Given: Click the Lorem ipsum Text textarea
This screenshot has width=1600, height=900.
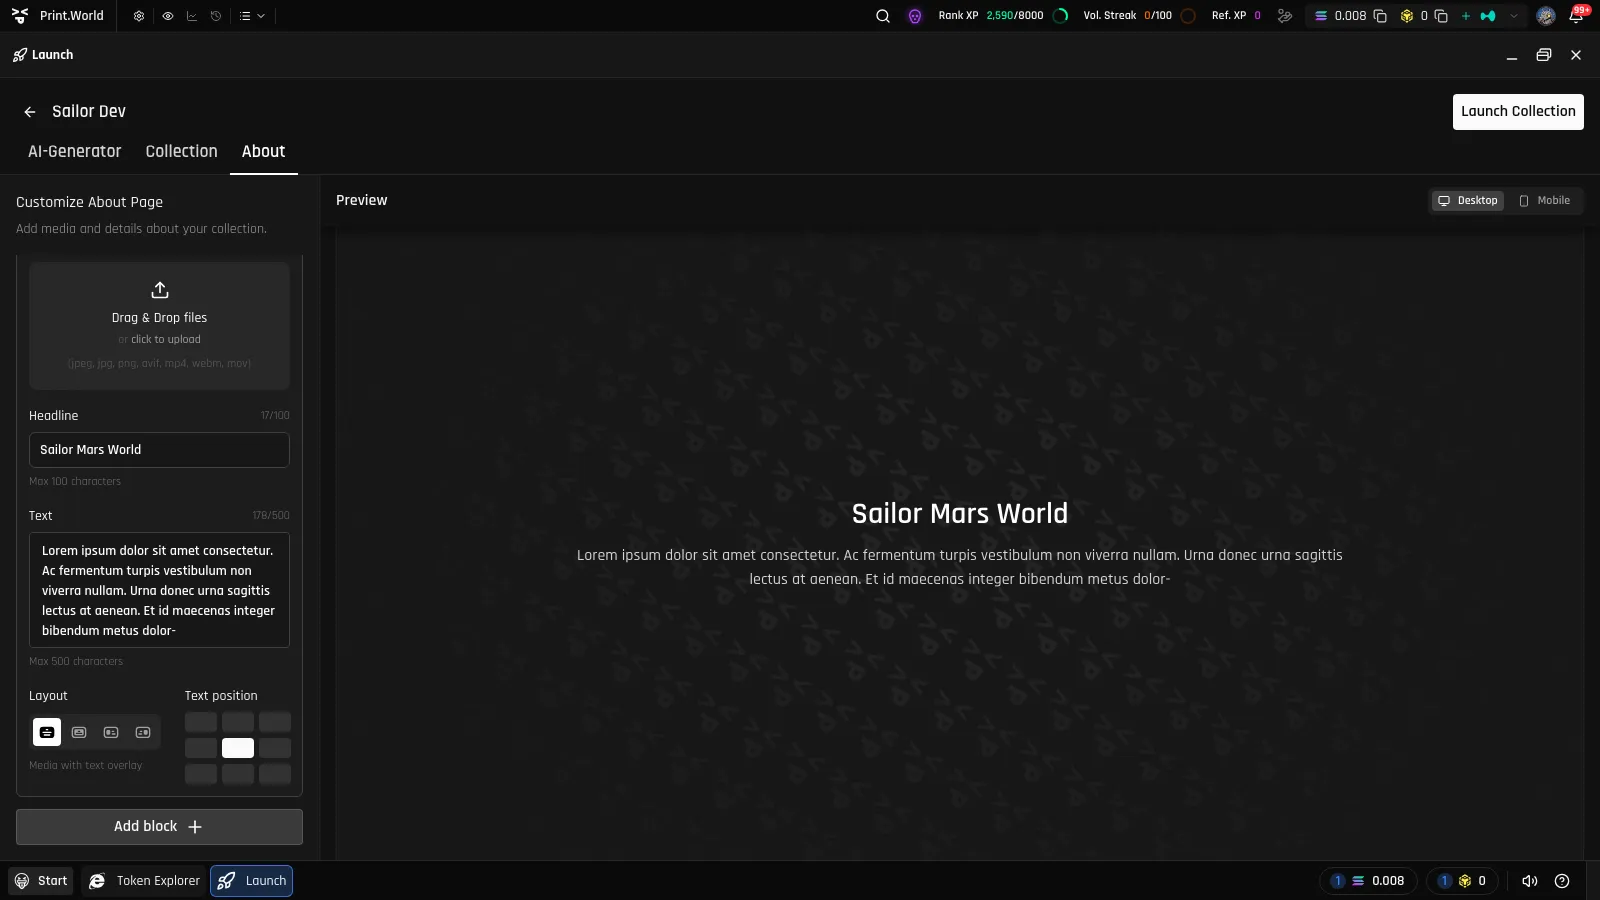Looking at the screenshot, I should tap(159, 590).
